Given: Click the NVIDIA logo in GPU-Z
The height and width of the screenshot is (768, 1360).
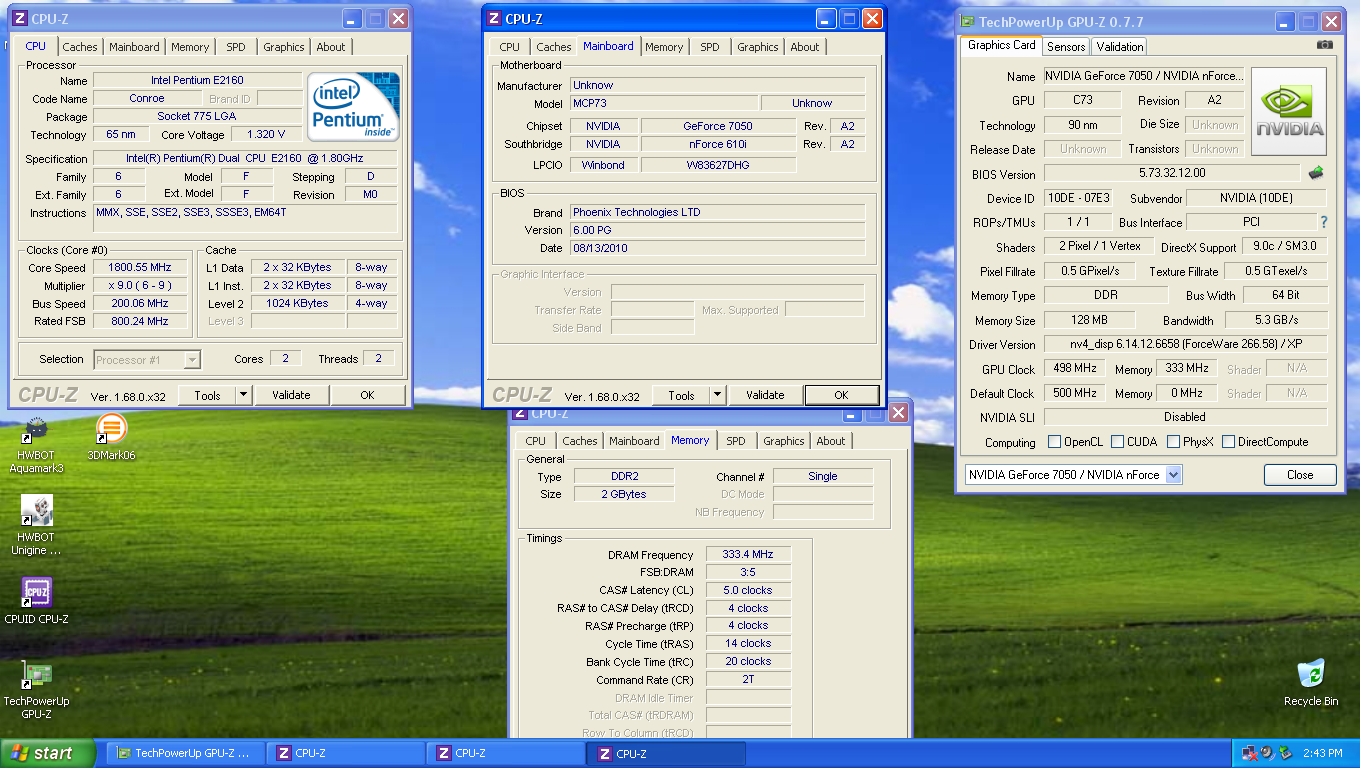Looking at the screenshot, I should [1289, 111].
